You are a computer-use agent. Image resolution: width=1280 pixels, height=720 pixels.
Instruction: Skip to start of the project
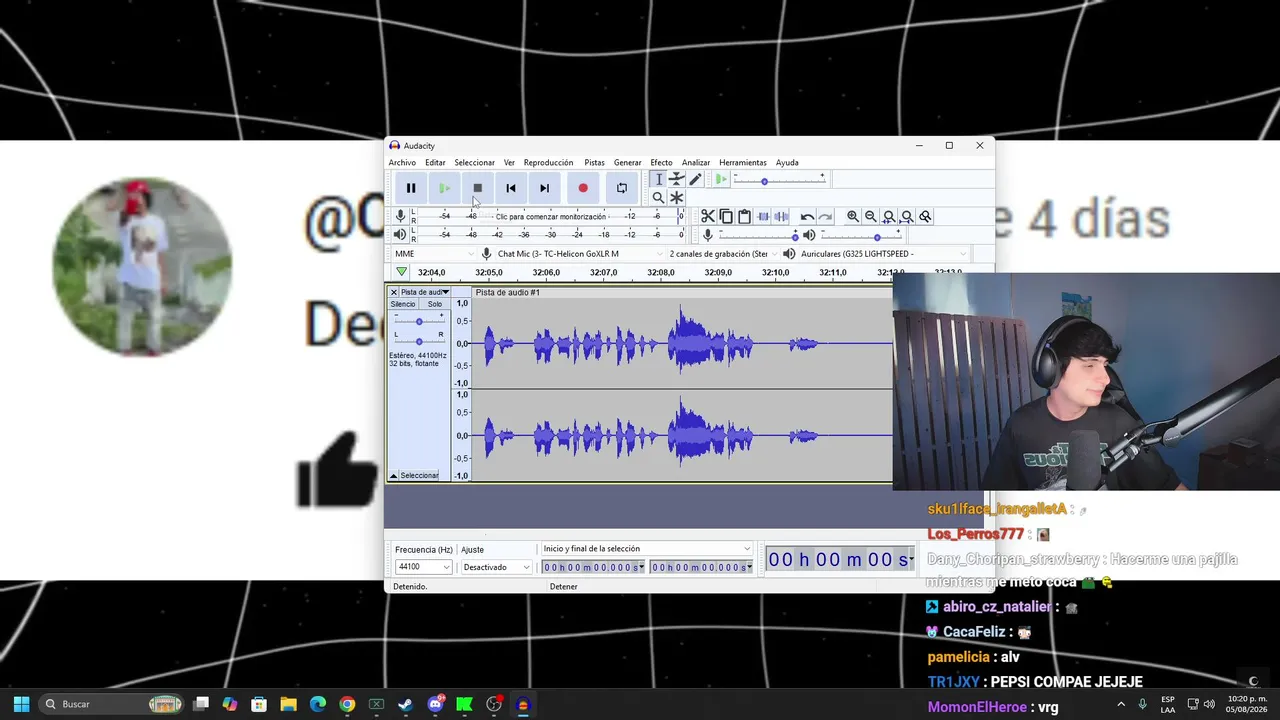point(511,188)
